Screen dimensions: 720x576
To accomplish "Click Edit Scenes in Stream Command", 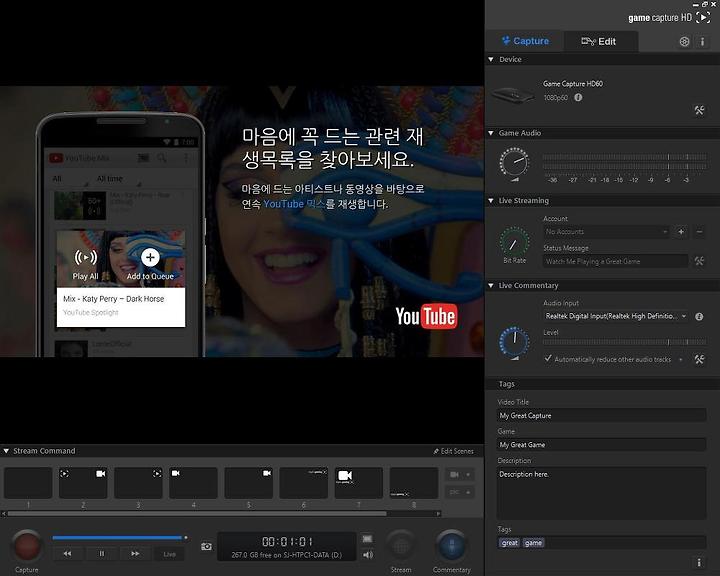I will pos(453,451).
